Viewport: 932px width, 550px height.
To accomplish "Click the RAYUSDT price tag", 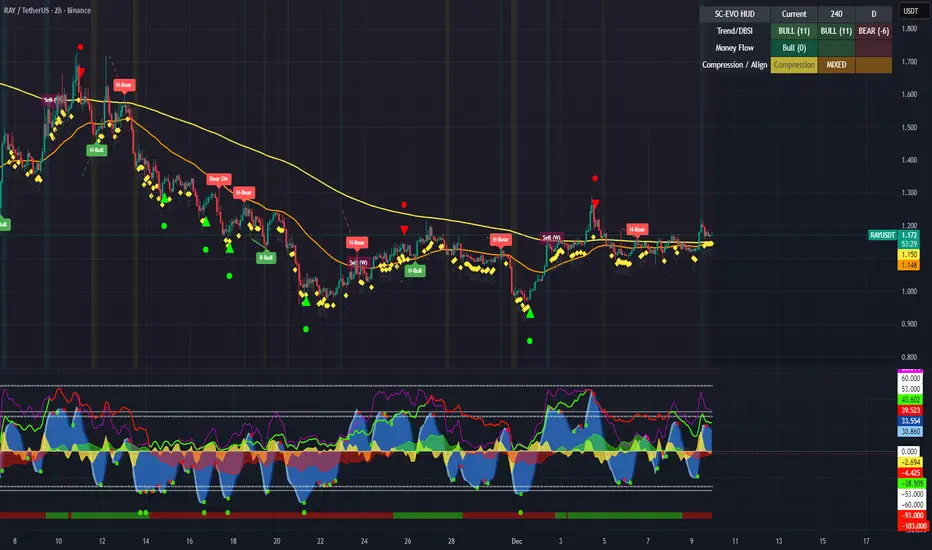I will (883, 235).
